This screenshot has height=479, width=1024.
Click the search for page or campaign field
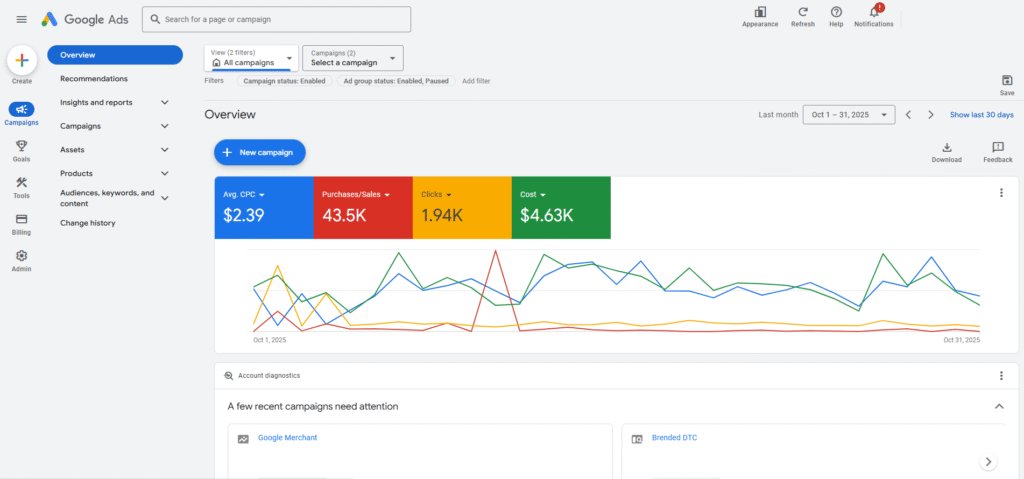(276, 19)
